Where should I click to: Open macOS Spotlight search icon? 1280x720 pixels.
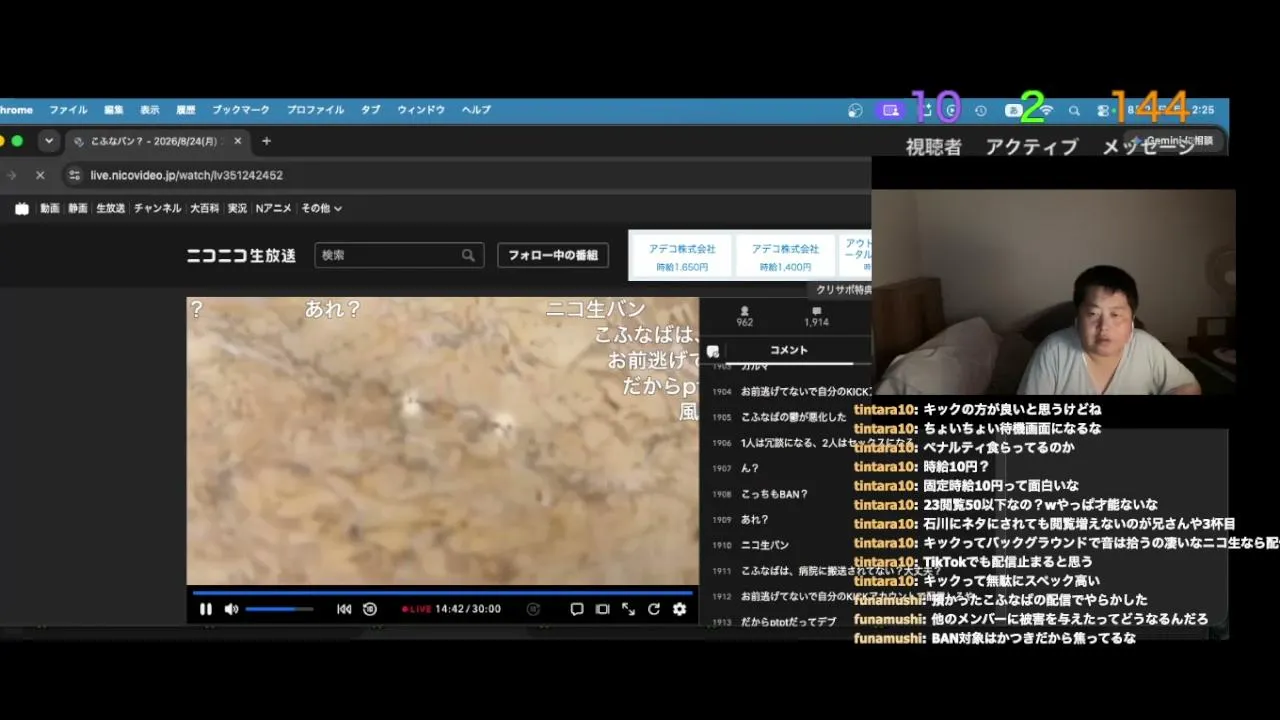pos(1074,111)
